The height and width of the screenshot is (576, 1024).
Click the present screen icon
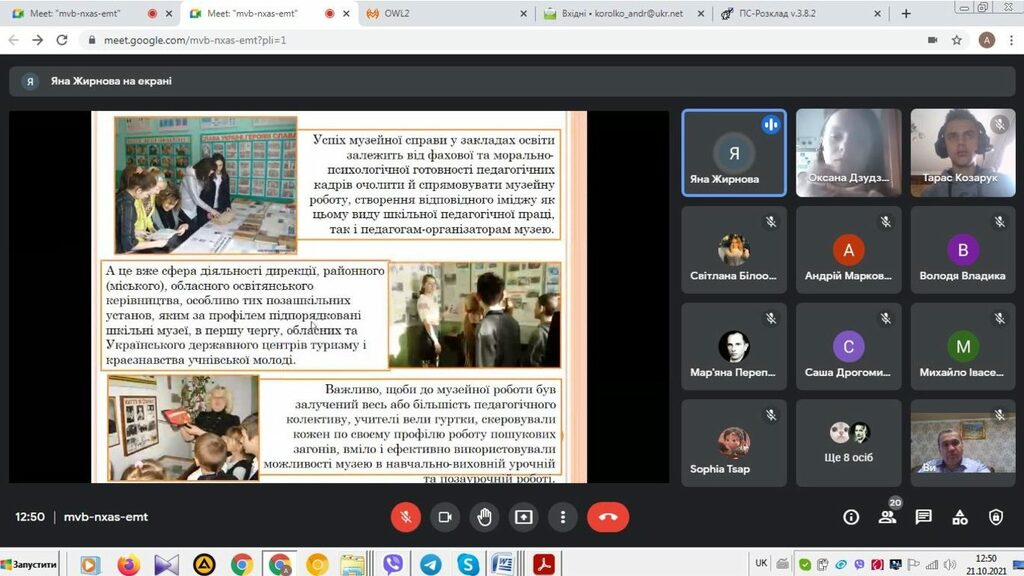[x=523, y=517]
